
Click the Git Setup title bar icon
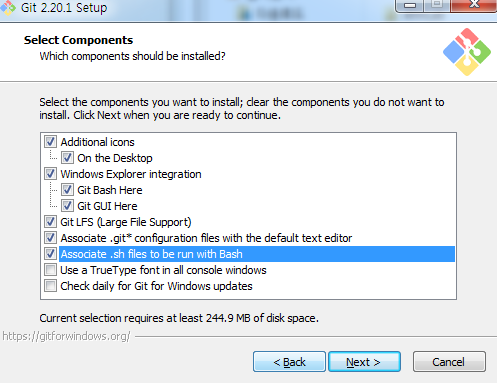[8, 7]
